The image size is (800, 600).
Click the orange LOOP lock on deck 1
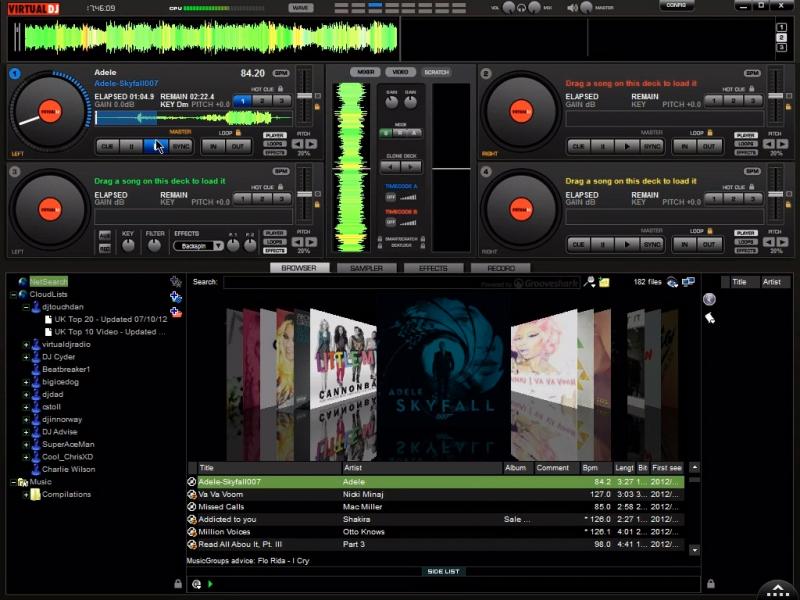(x=238, y=133)
